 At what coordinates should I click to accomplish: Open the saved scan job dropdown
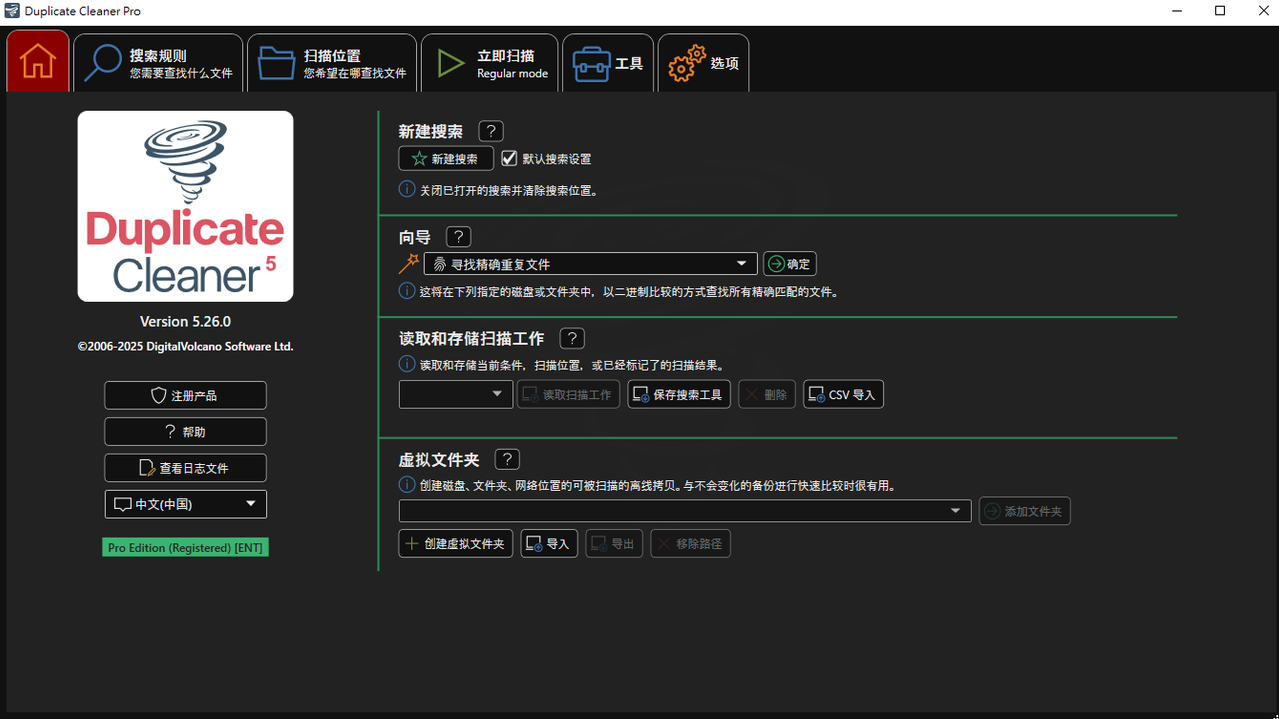click(456, 394)
